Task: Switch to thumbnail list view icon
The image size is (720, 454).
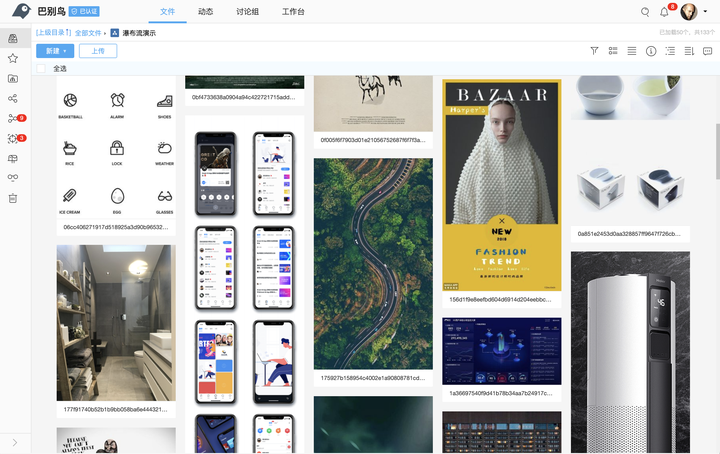Action: [x=613, y=51]
